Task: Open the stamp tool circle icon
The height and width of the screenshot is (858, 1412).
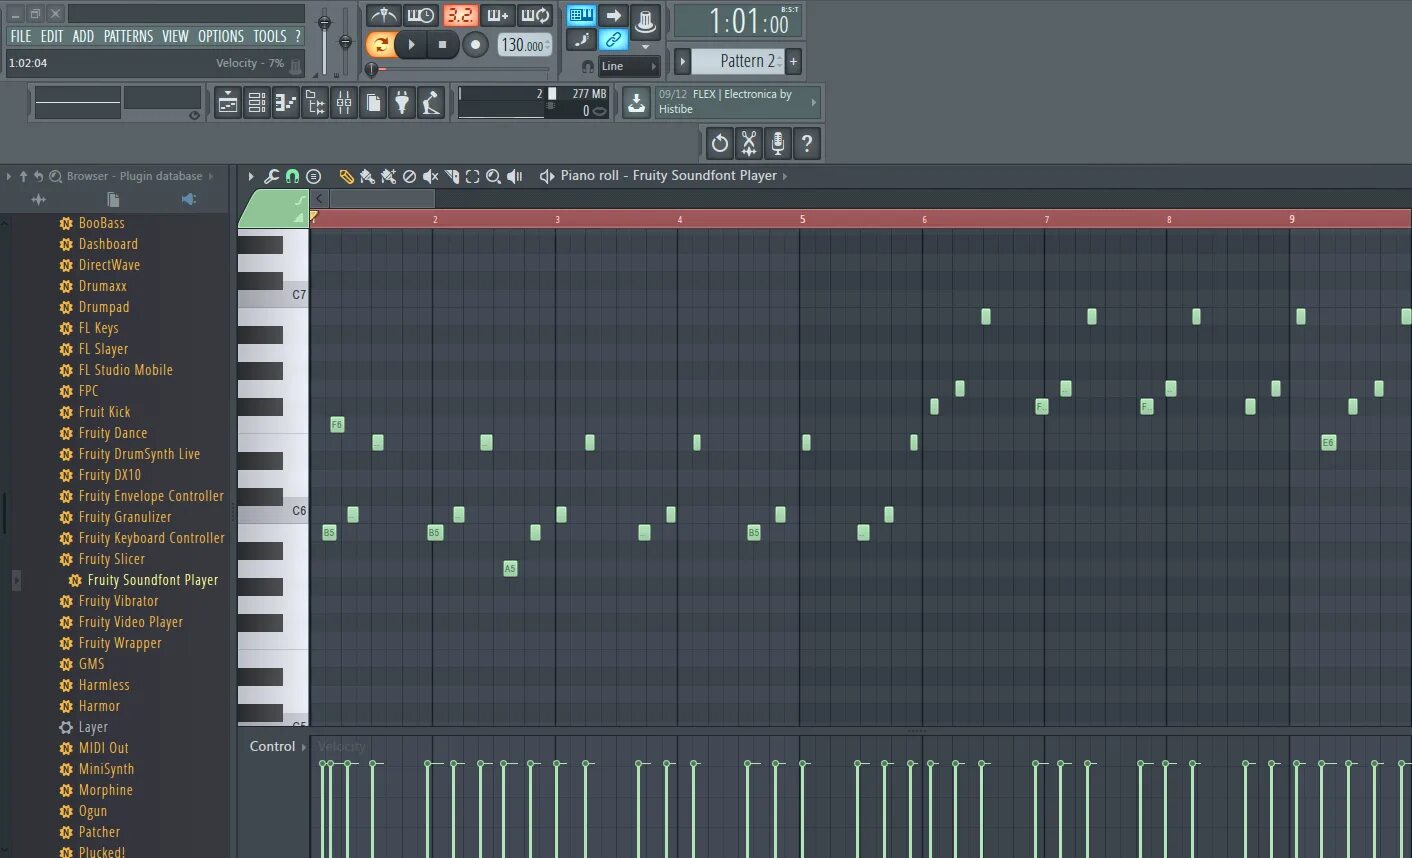Action: pos(313,176)
